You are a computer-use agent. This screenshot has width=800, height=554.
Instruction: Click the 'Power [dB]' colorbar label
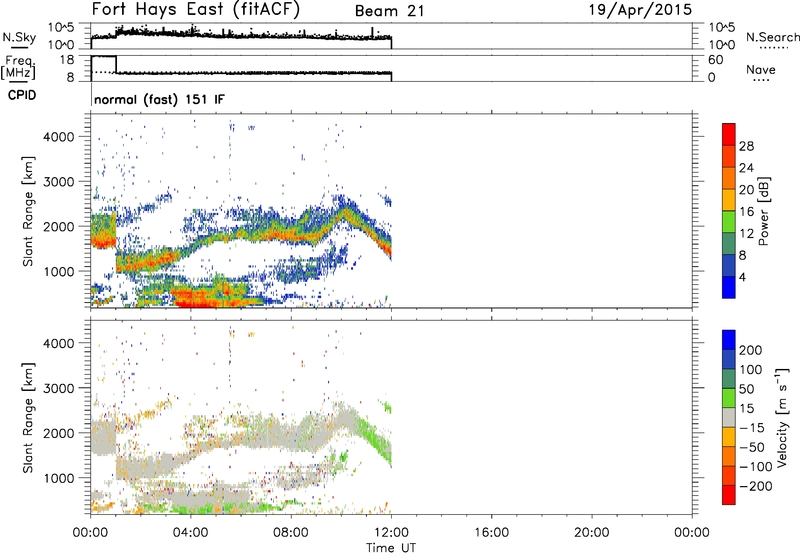tap(763, 211)
